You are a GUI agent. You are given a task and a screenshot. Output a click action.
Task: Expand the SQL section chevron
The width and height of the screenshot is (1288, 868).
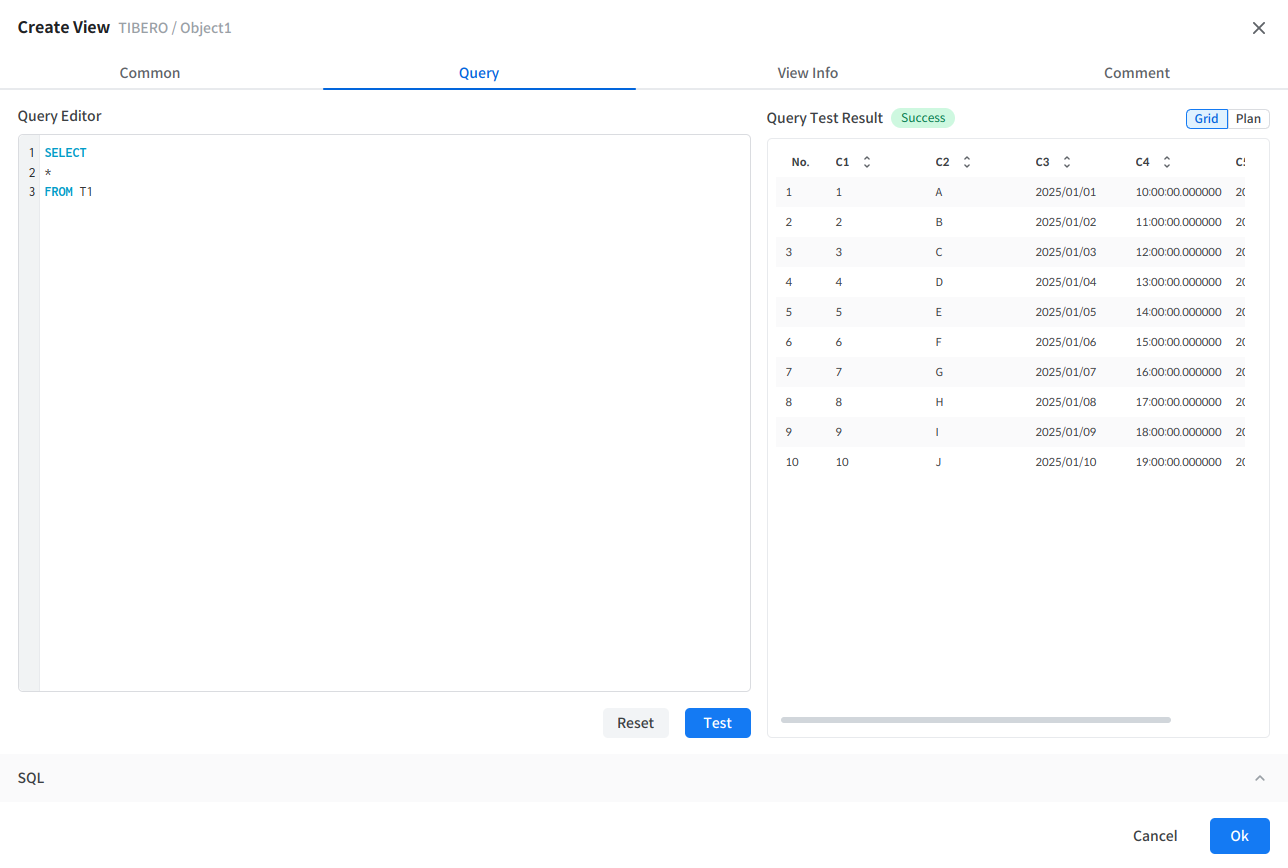pos(1260,778)
